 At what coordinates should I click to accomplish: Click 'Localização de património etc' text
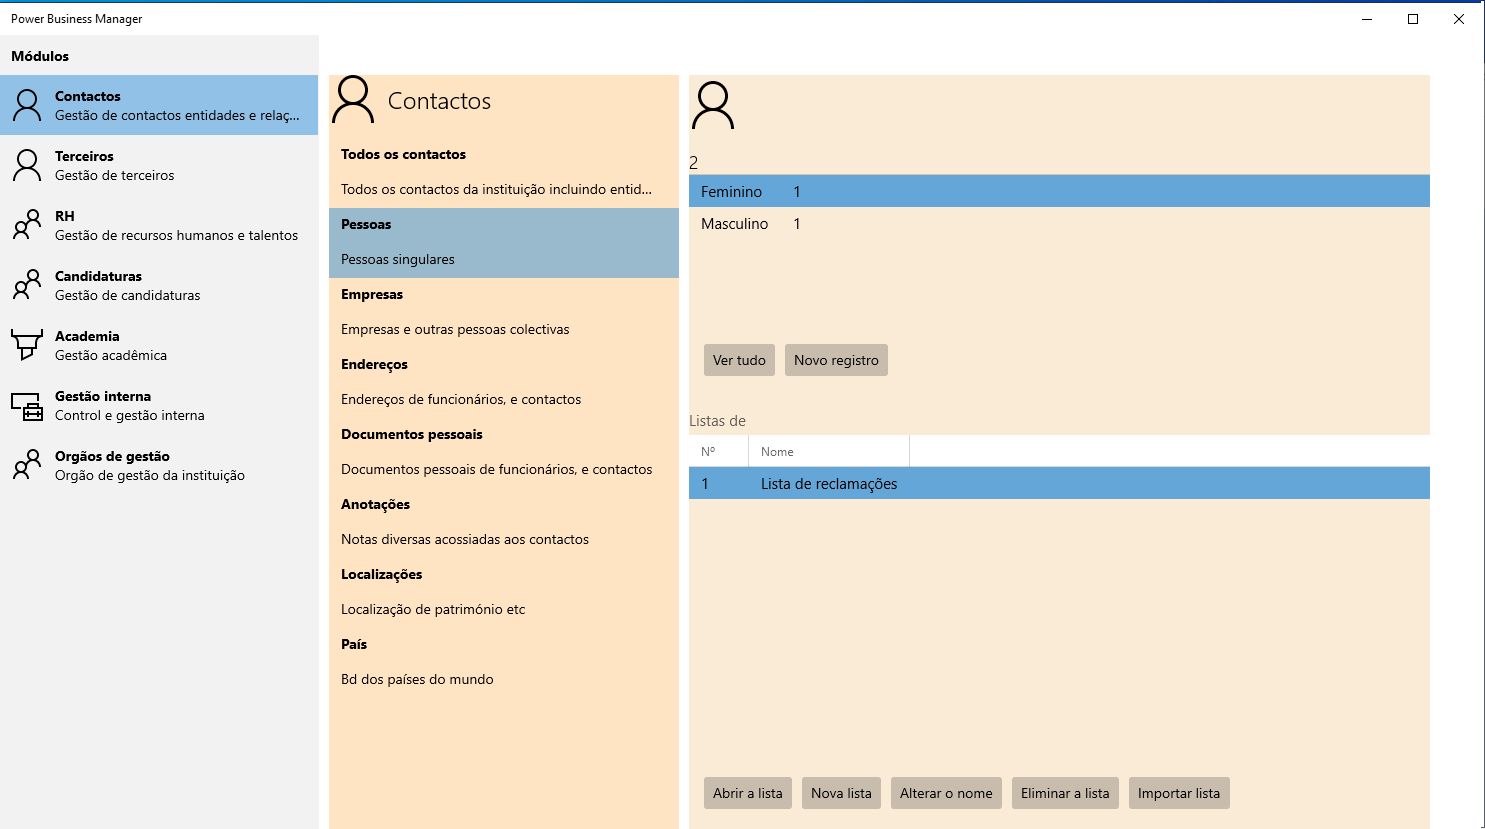pyautogui.click(x=433, y=609)
